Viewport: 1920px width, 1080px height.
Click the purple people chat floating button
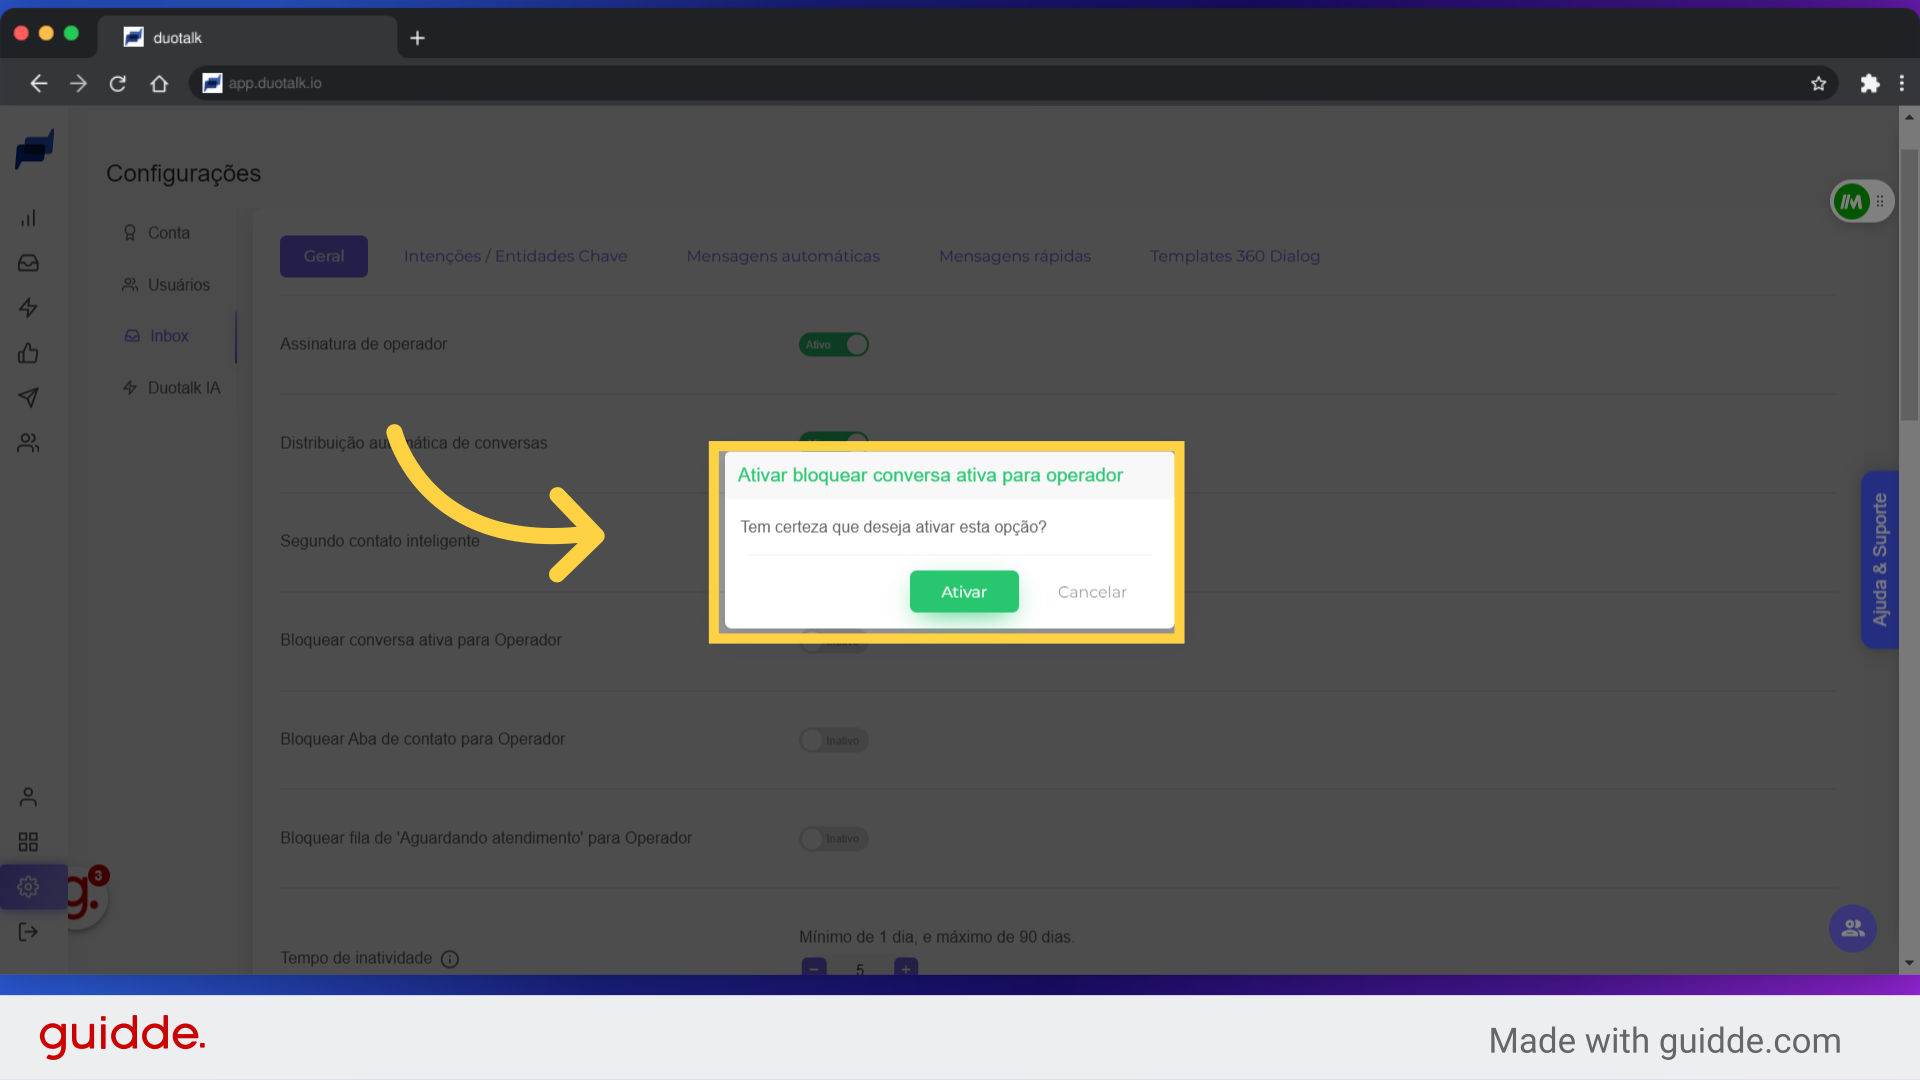click(x=1853, y=928)
